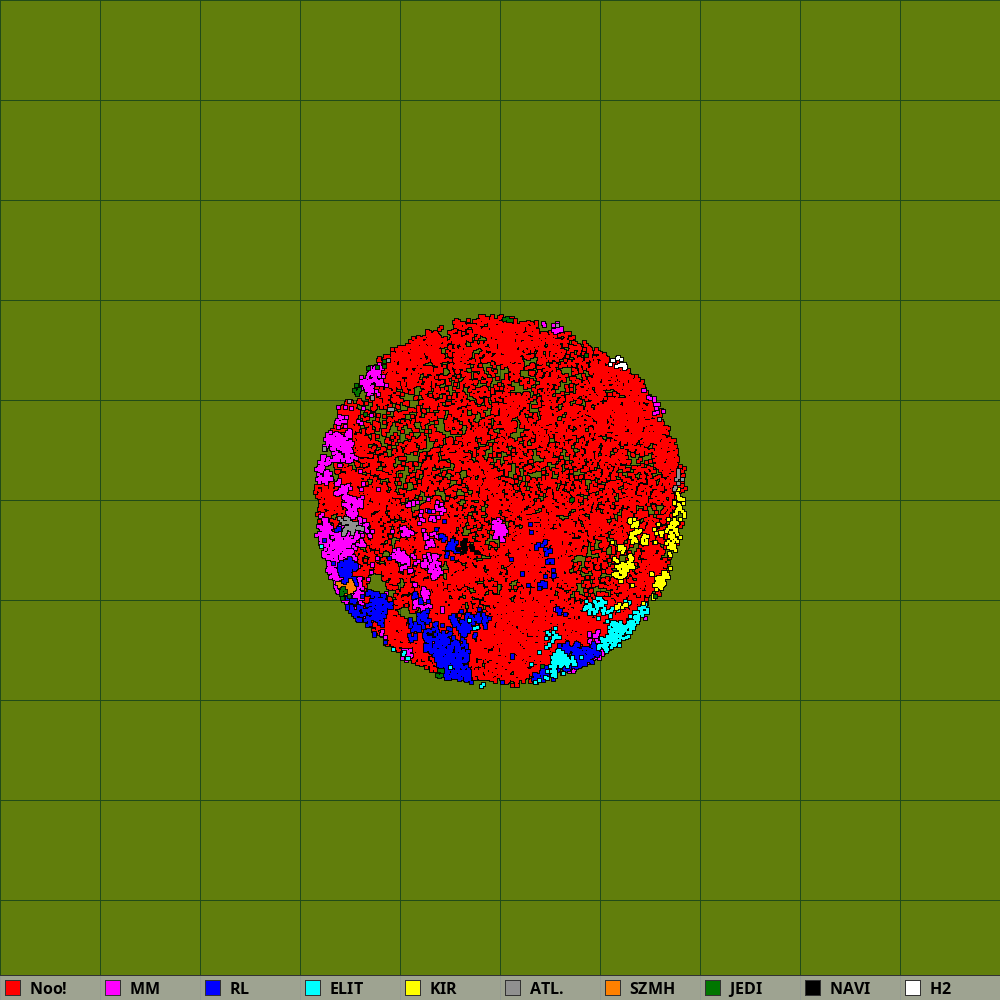Click the green JEDI legend swatch
Screen dimensions: 1000x1000
click(713, 988)
